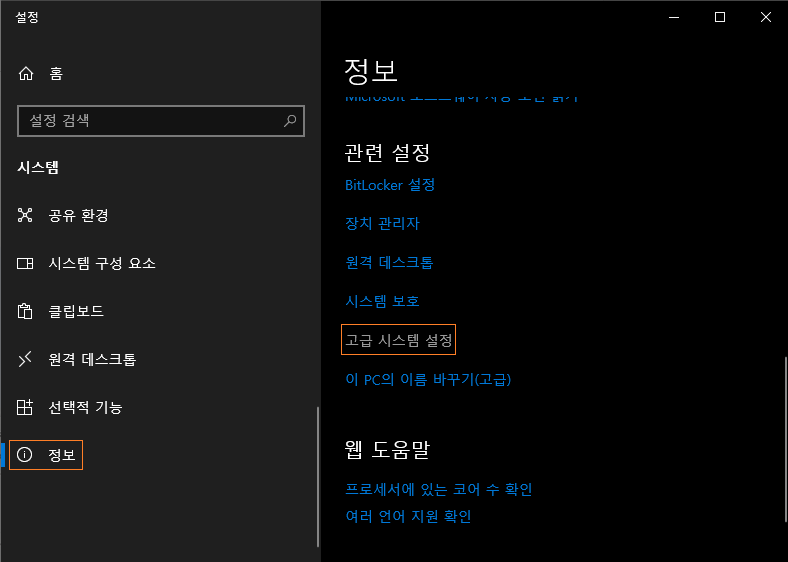Screen dimensions: 788x562
Task: Open 프로세서에 있는 코어 수 확인 link
Action: pyautogui.click(x=439, y=489)
